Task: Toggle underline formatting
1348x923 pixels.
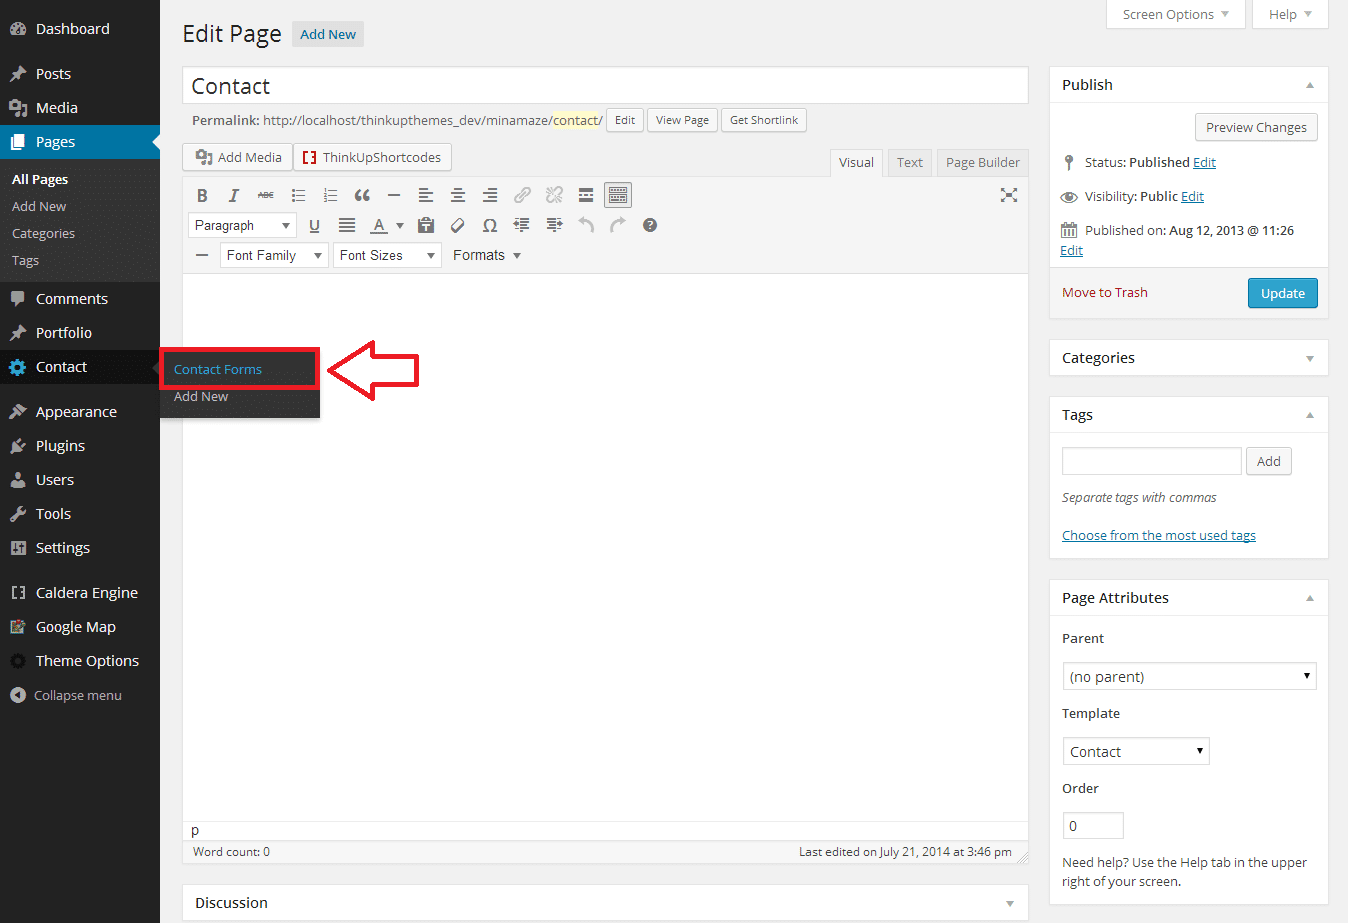Action: (314, 226)
